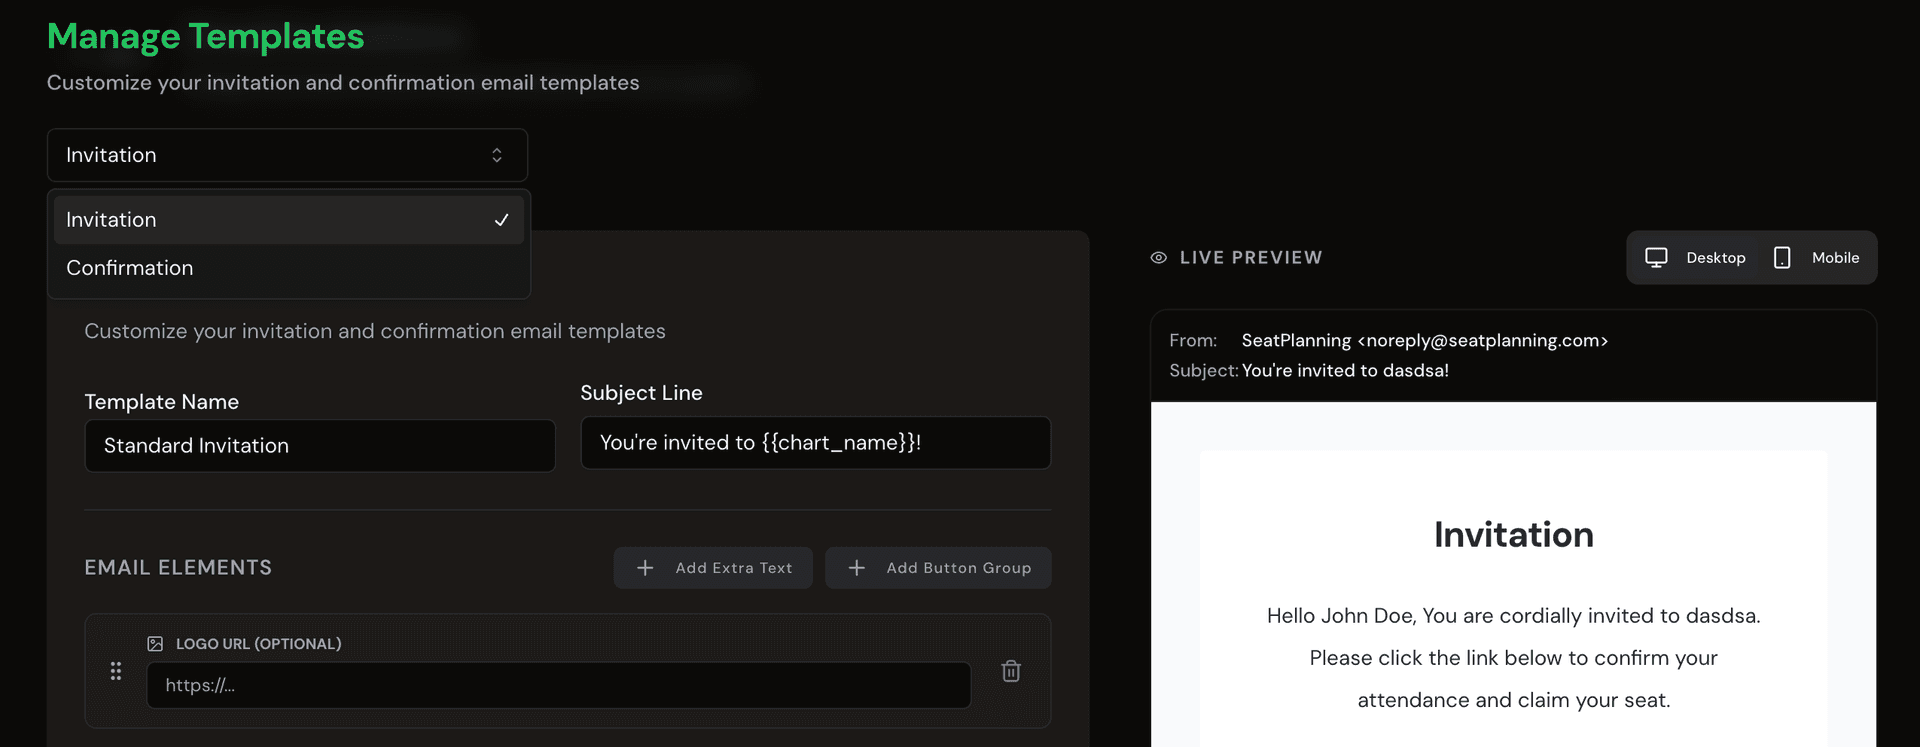
Task: Click the EMAIL ELEMENTS section heading
Action: coord(178,568)
